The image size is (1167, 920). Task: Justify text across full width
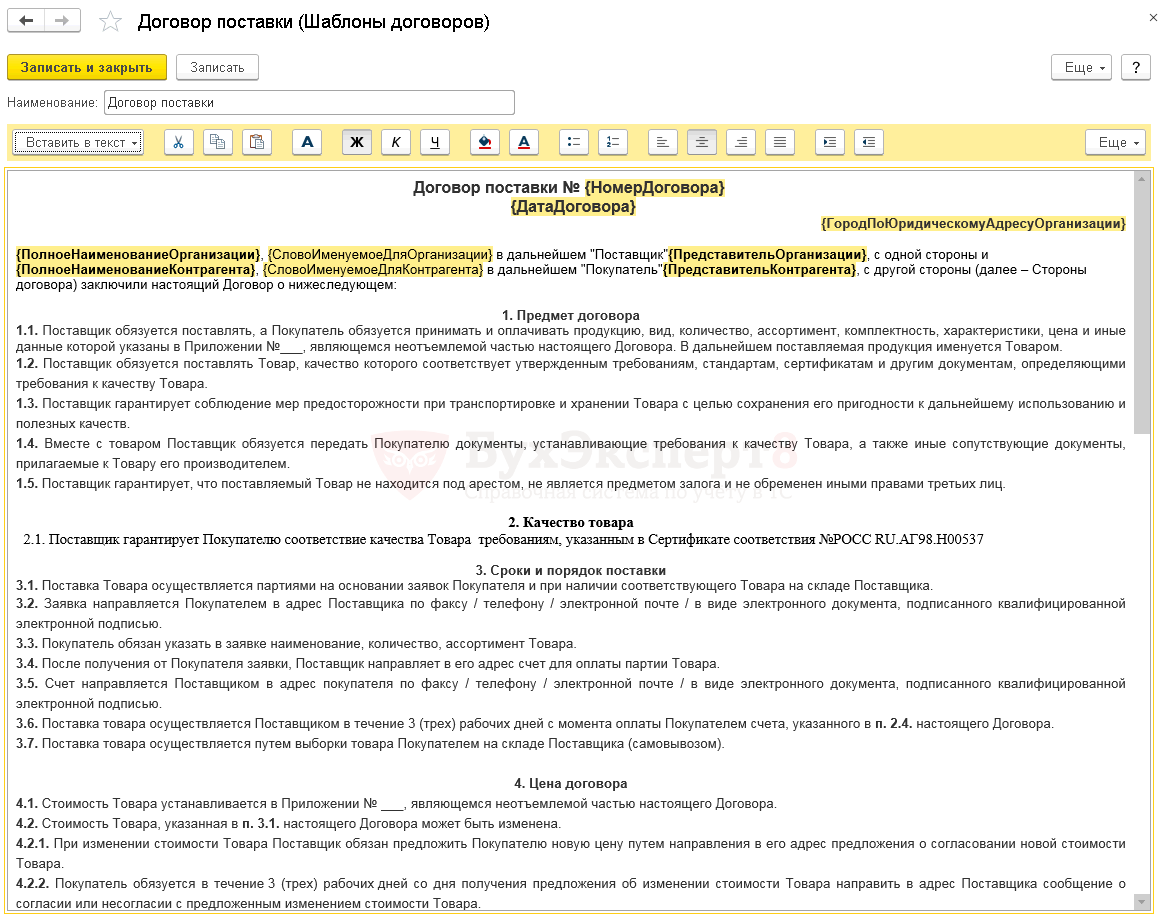click(x=780, y=143)
